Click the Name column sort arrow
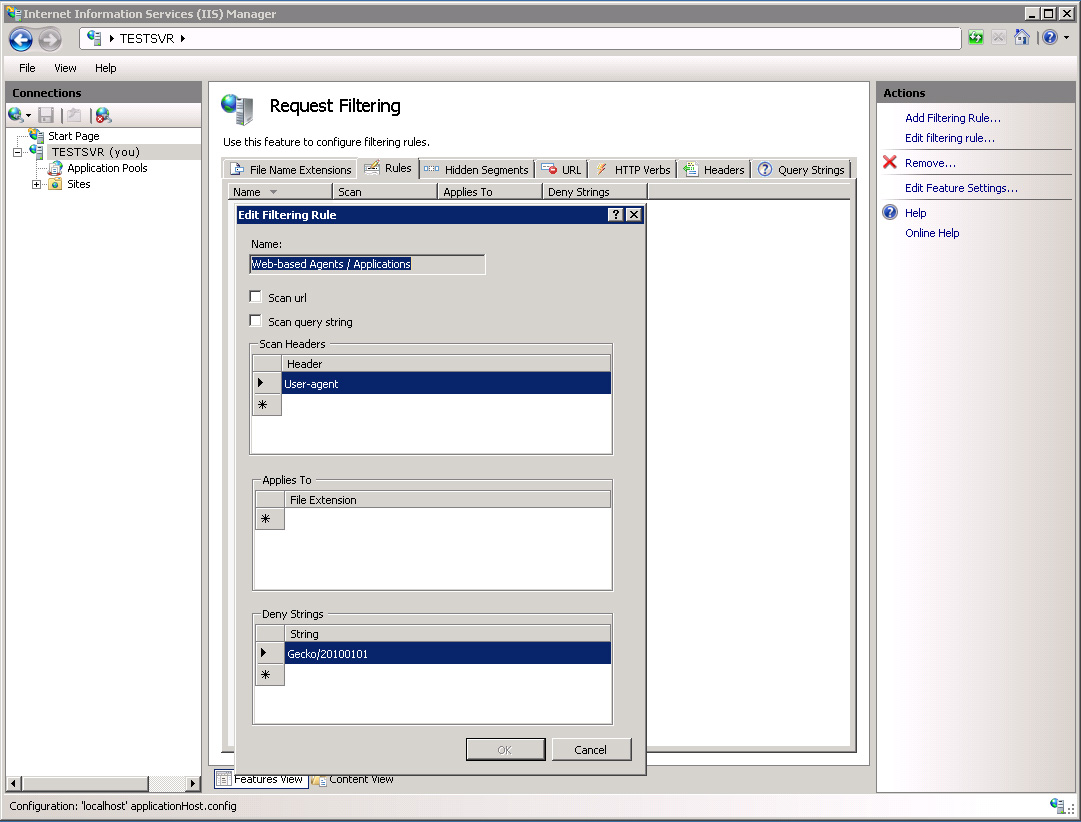Image resolution: width=1081 pixels, height=822 pixels. click(273, 192)
